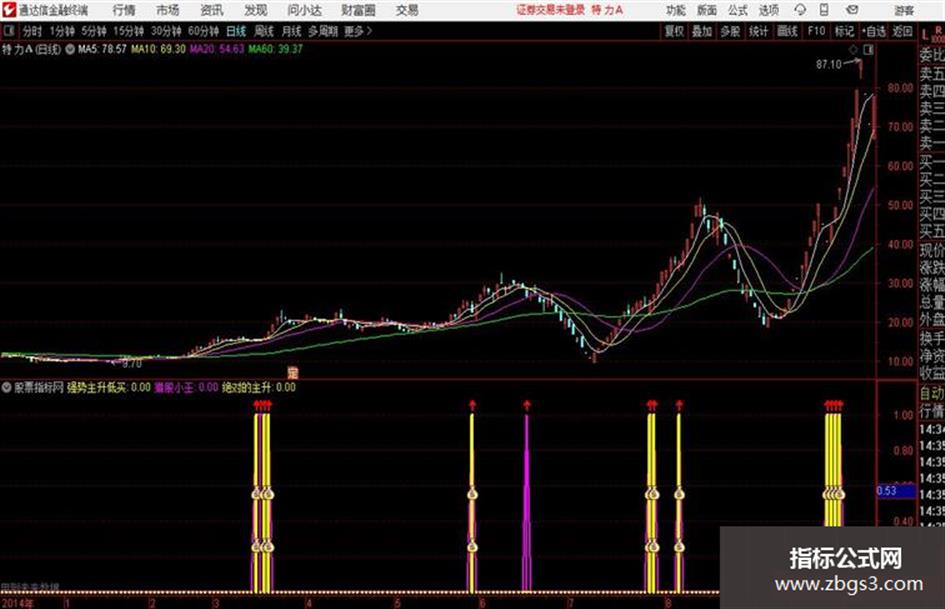Click the diamond icon at chart top right
Viewport: 945px width, 609px height.
click(x=853, y=50)
